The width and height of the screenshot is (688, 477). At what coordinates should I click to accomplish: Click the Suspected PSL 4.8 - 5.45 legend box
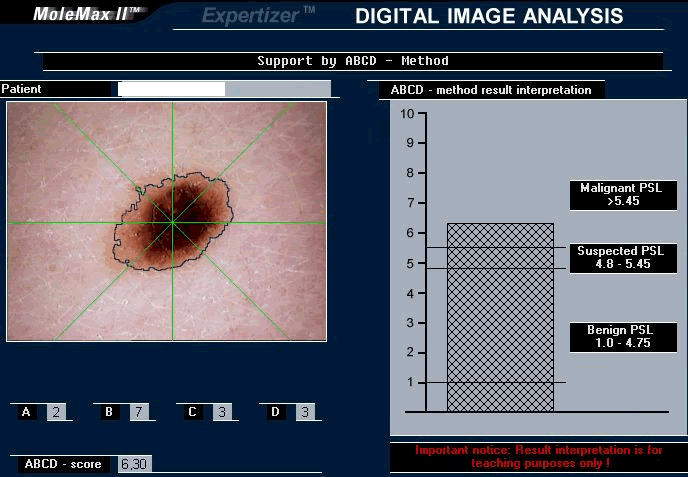[623, 258]
